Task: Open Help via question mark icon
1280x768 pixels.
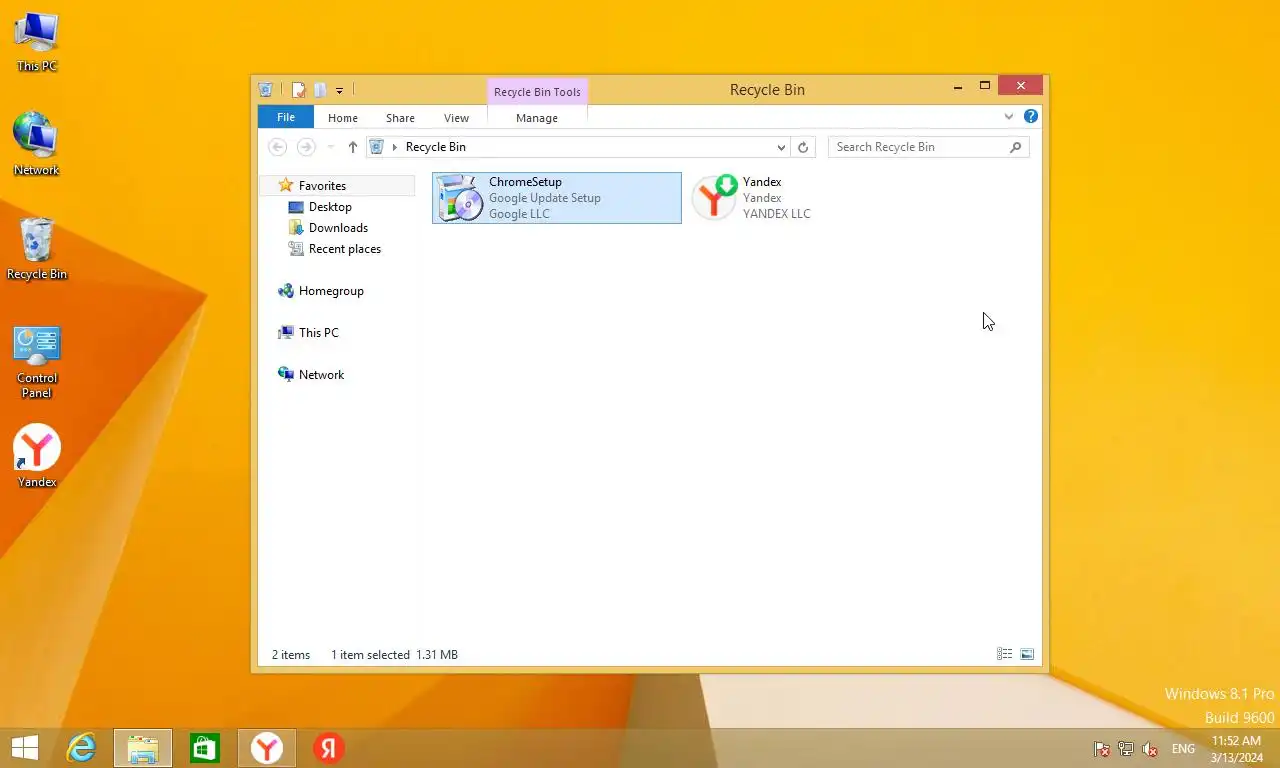Action: 1031,117
